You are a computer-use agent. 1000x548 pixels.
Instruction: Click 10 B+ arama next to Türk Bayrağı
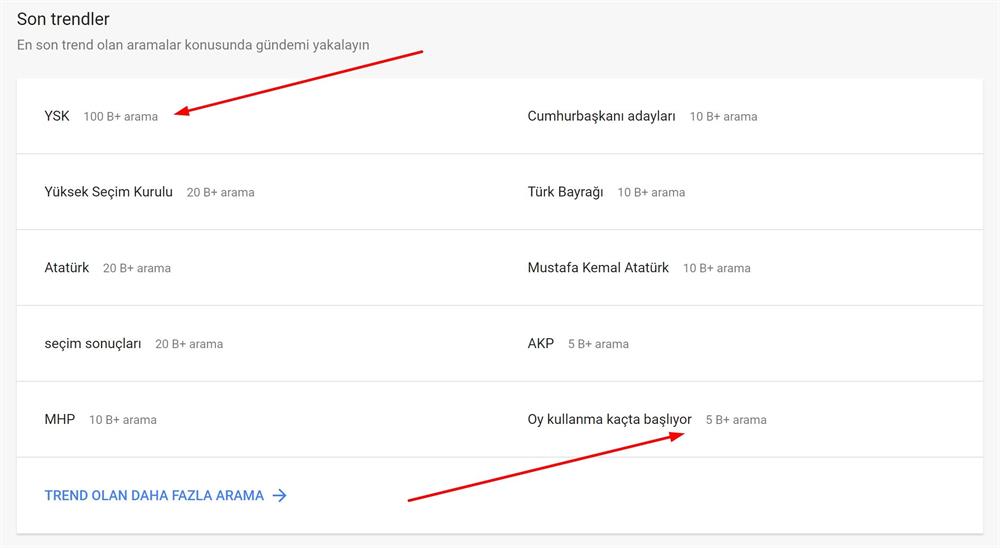pyautogui.click(x=651, y=193)
